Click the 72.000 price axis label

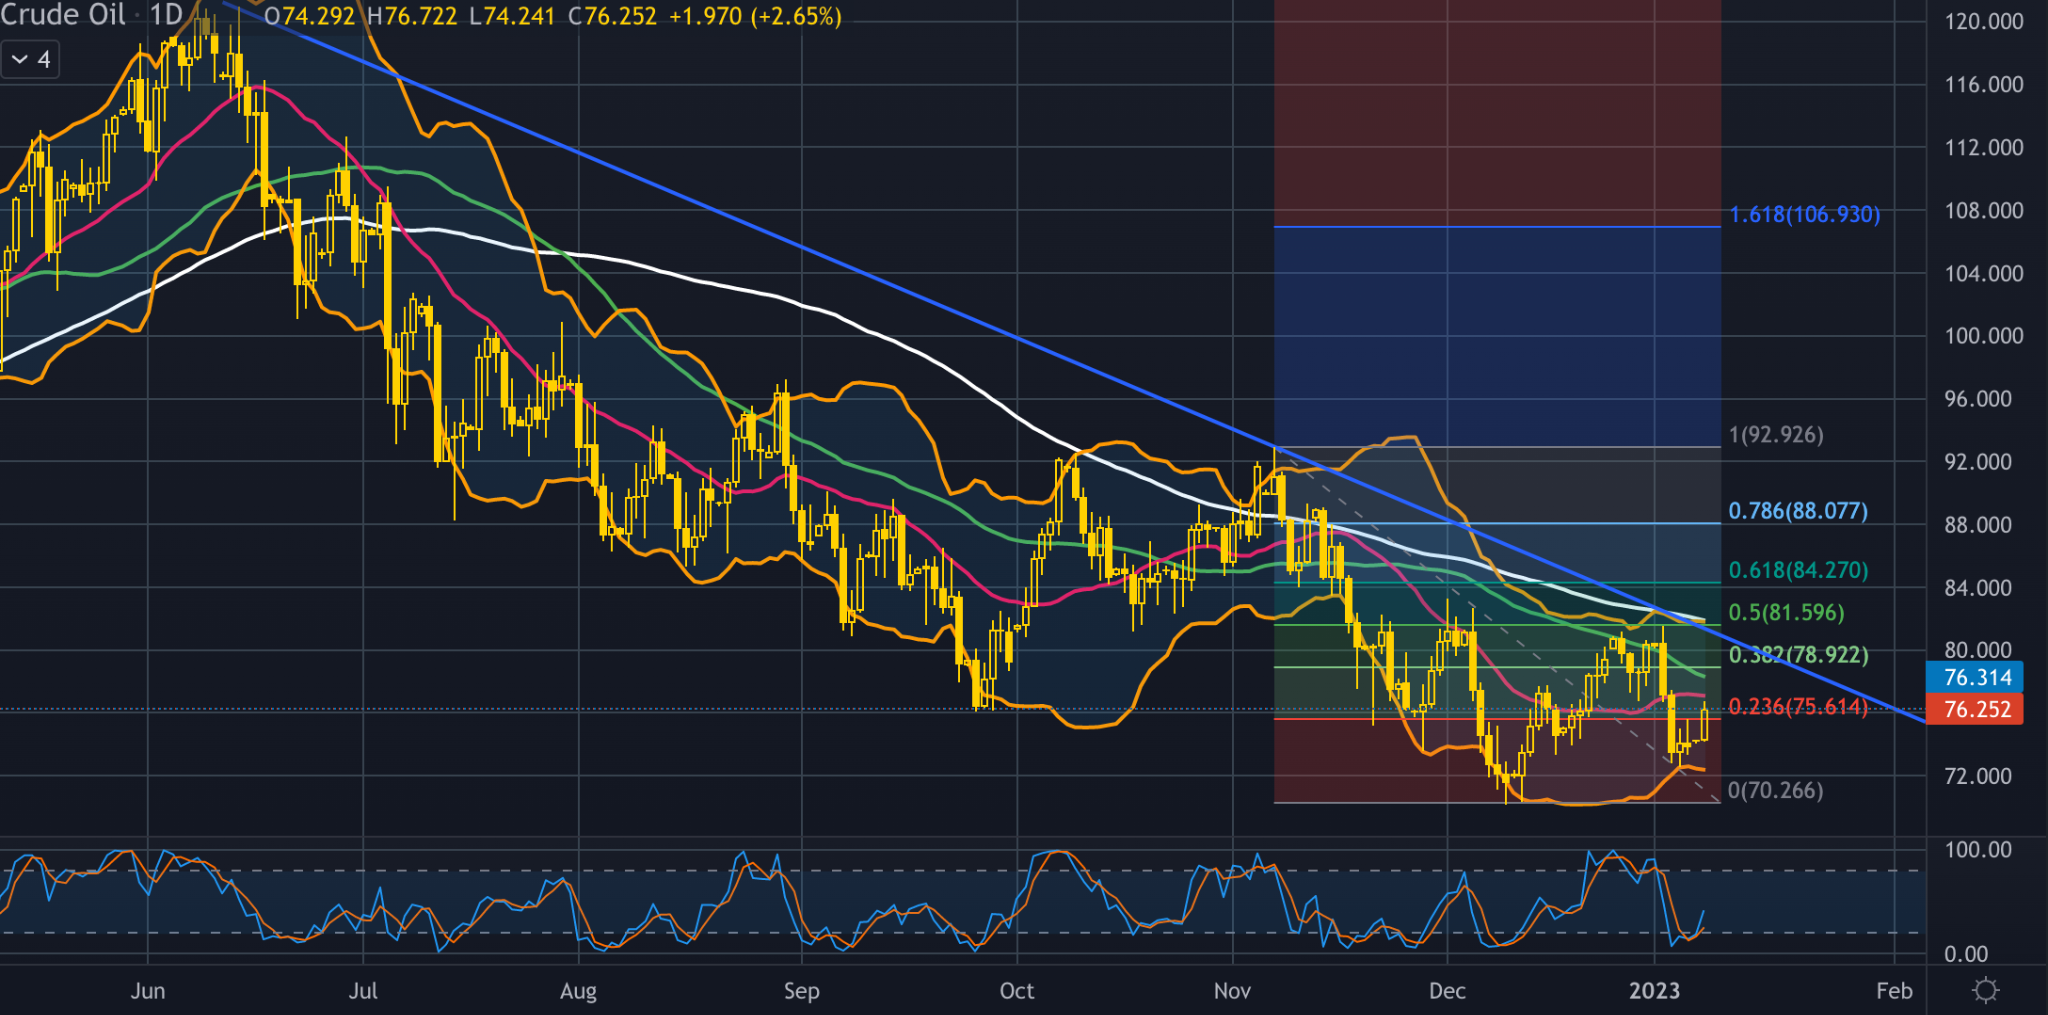pos(1978,776)
